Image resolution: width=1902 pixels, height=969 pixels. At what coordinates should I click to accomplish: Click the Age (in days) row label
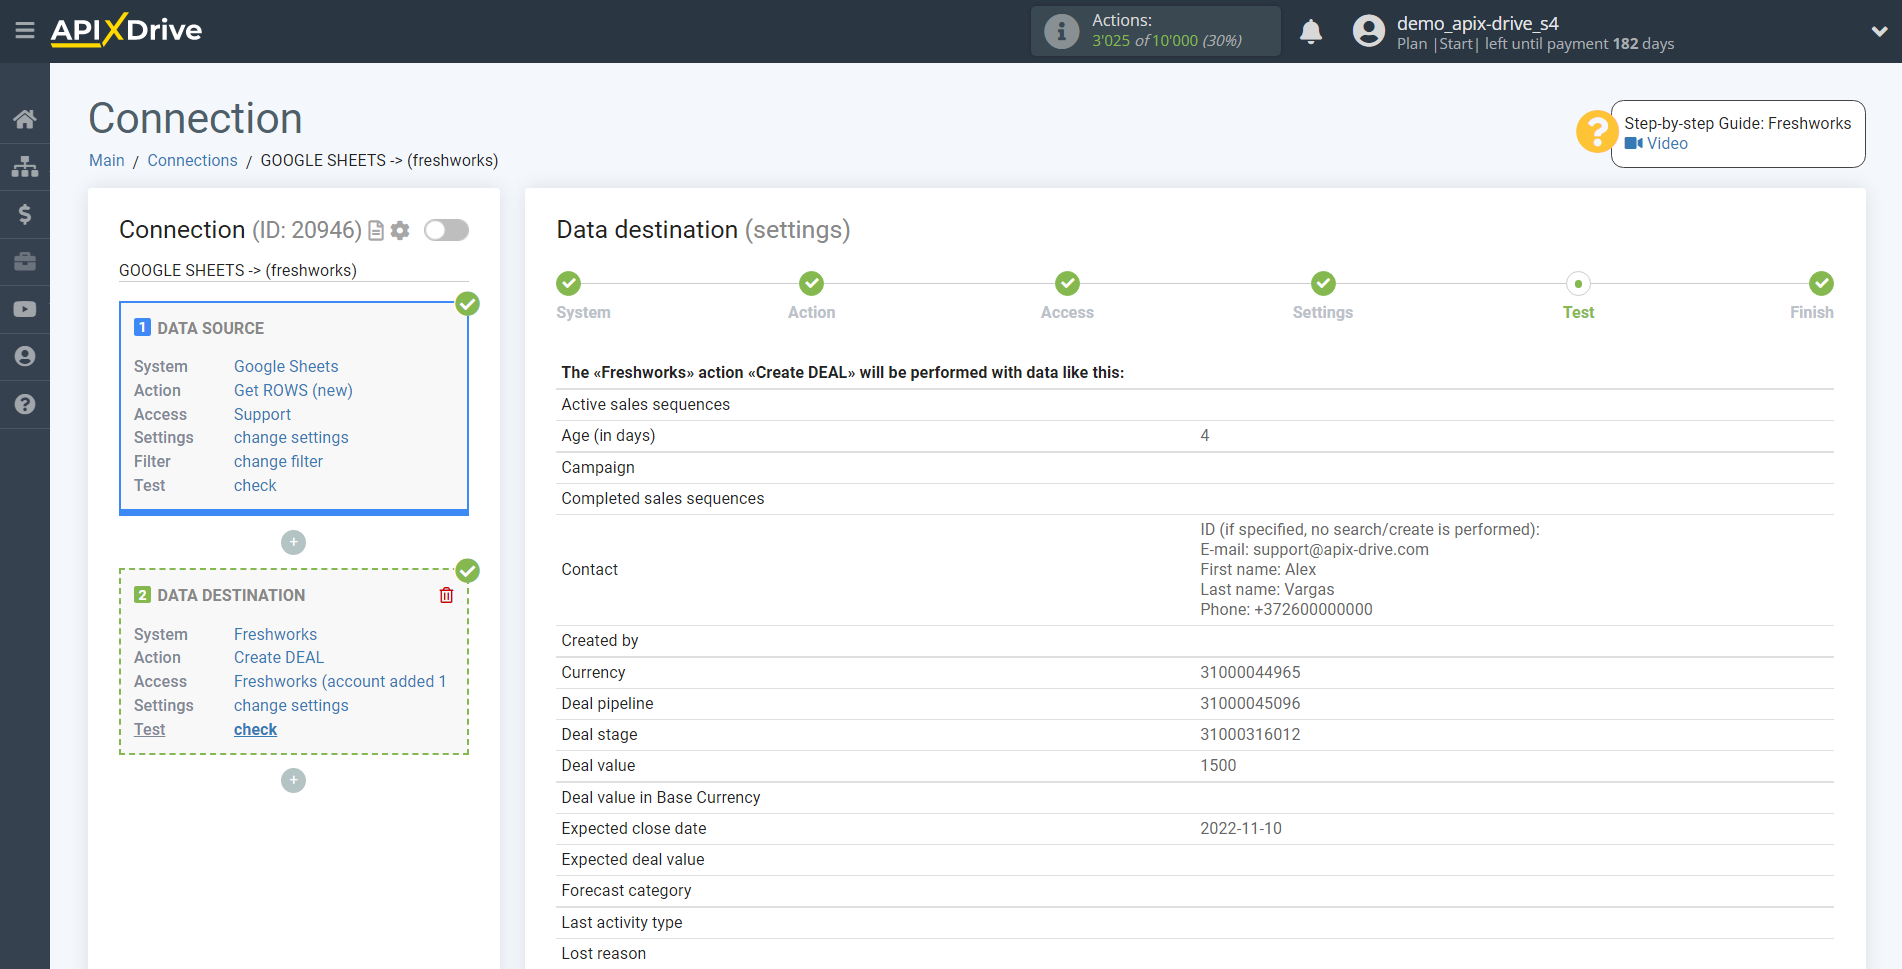pyautogui.click(x=608, y=435)
